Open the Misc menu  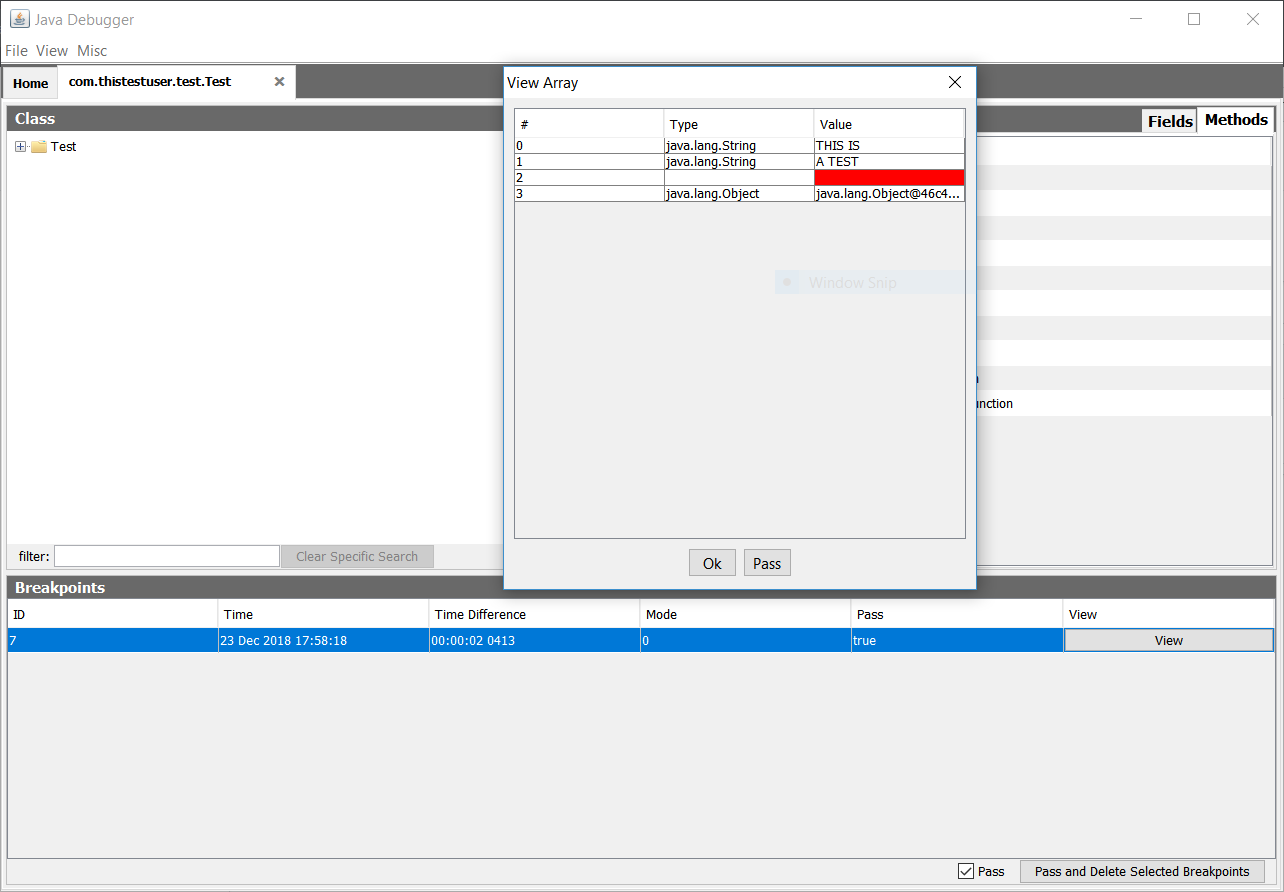point(92,51)
